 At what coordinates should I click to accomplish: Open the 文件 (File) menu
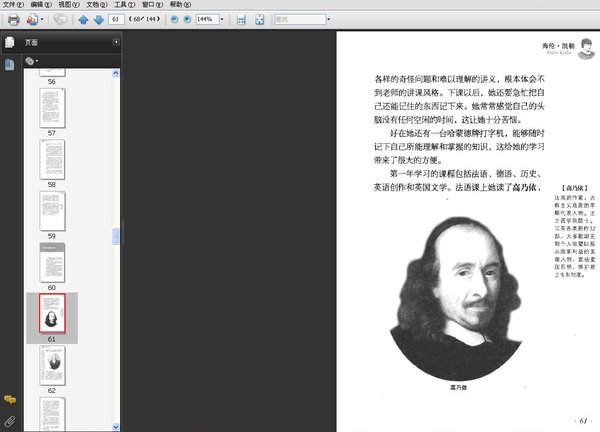[x=12, y=4]
